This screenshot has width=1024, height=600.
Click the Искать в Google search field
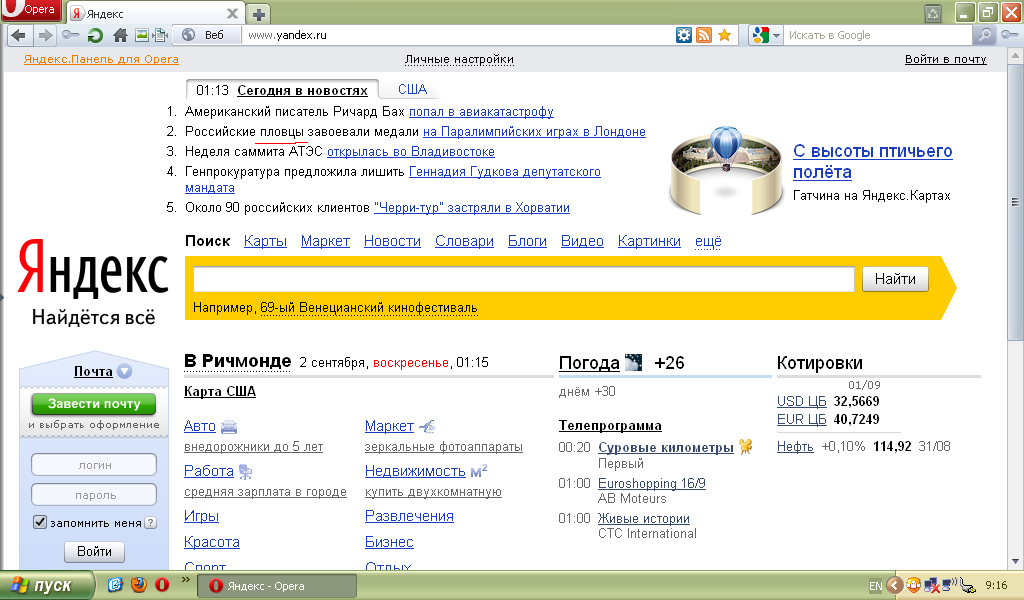click(878, 35)
